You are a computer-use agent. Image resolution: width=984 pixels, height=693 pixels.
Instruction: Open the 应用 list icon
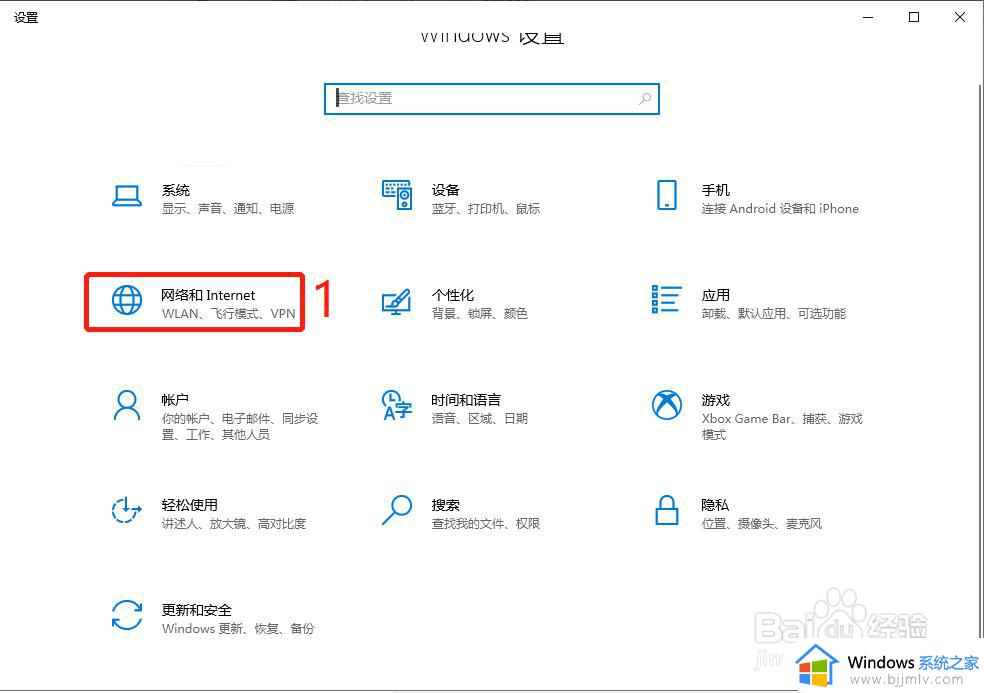(x=666, y=299)
